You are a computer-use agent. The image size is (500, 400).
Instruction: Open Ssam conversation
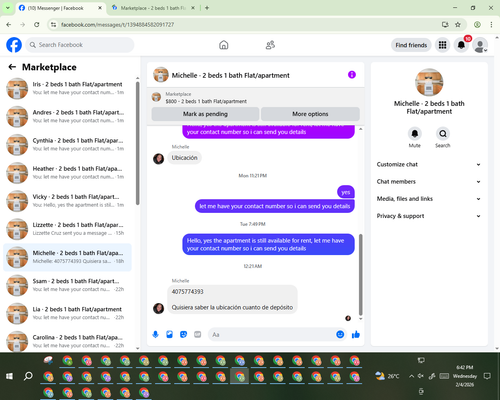click(67, 285)
